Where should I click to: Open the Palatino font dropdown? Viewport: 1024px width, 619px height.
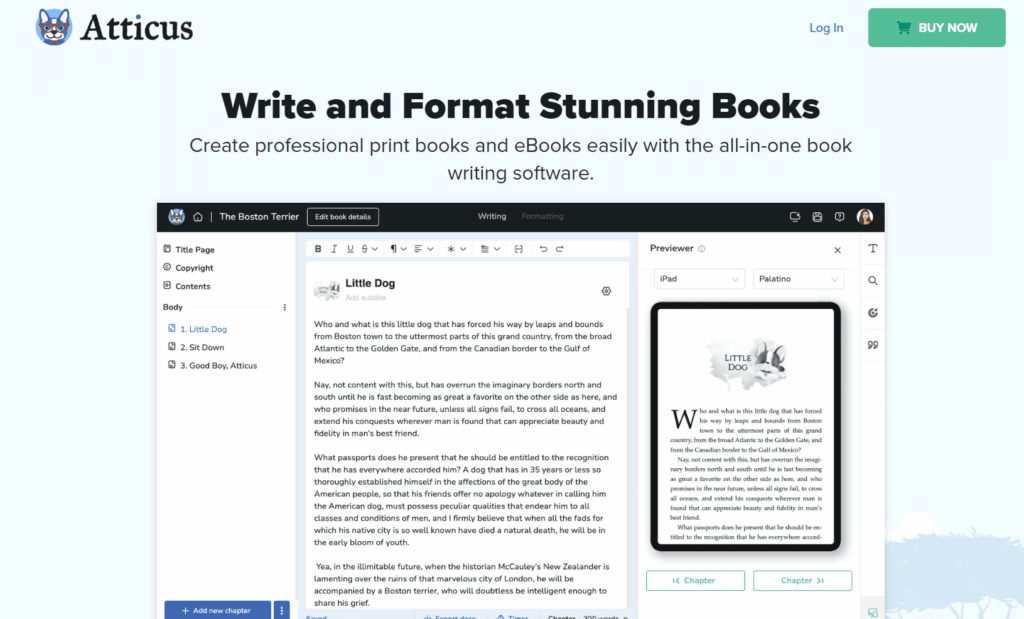click(x=798, y=278)
